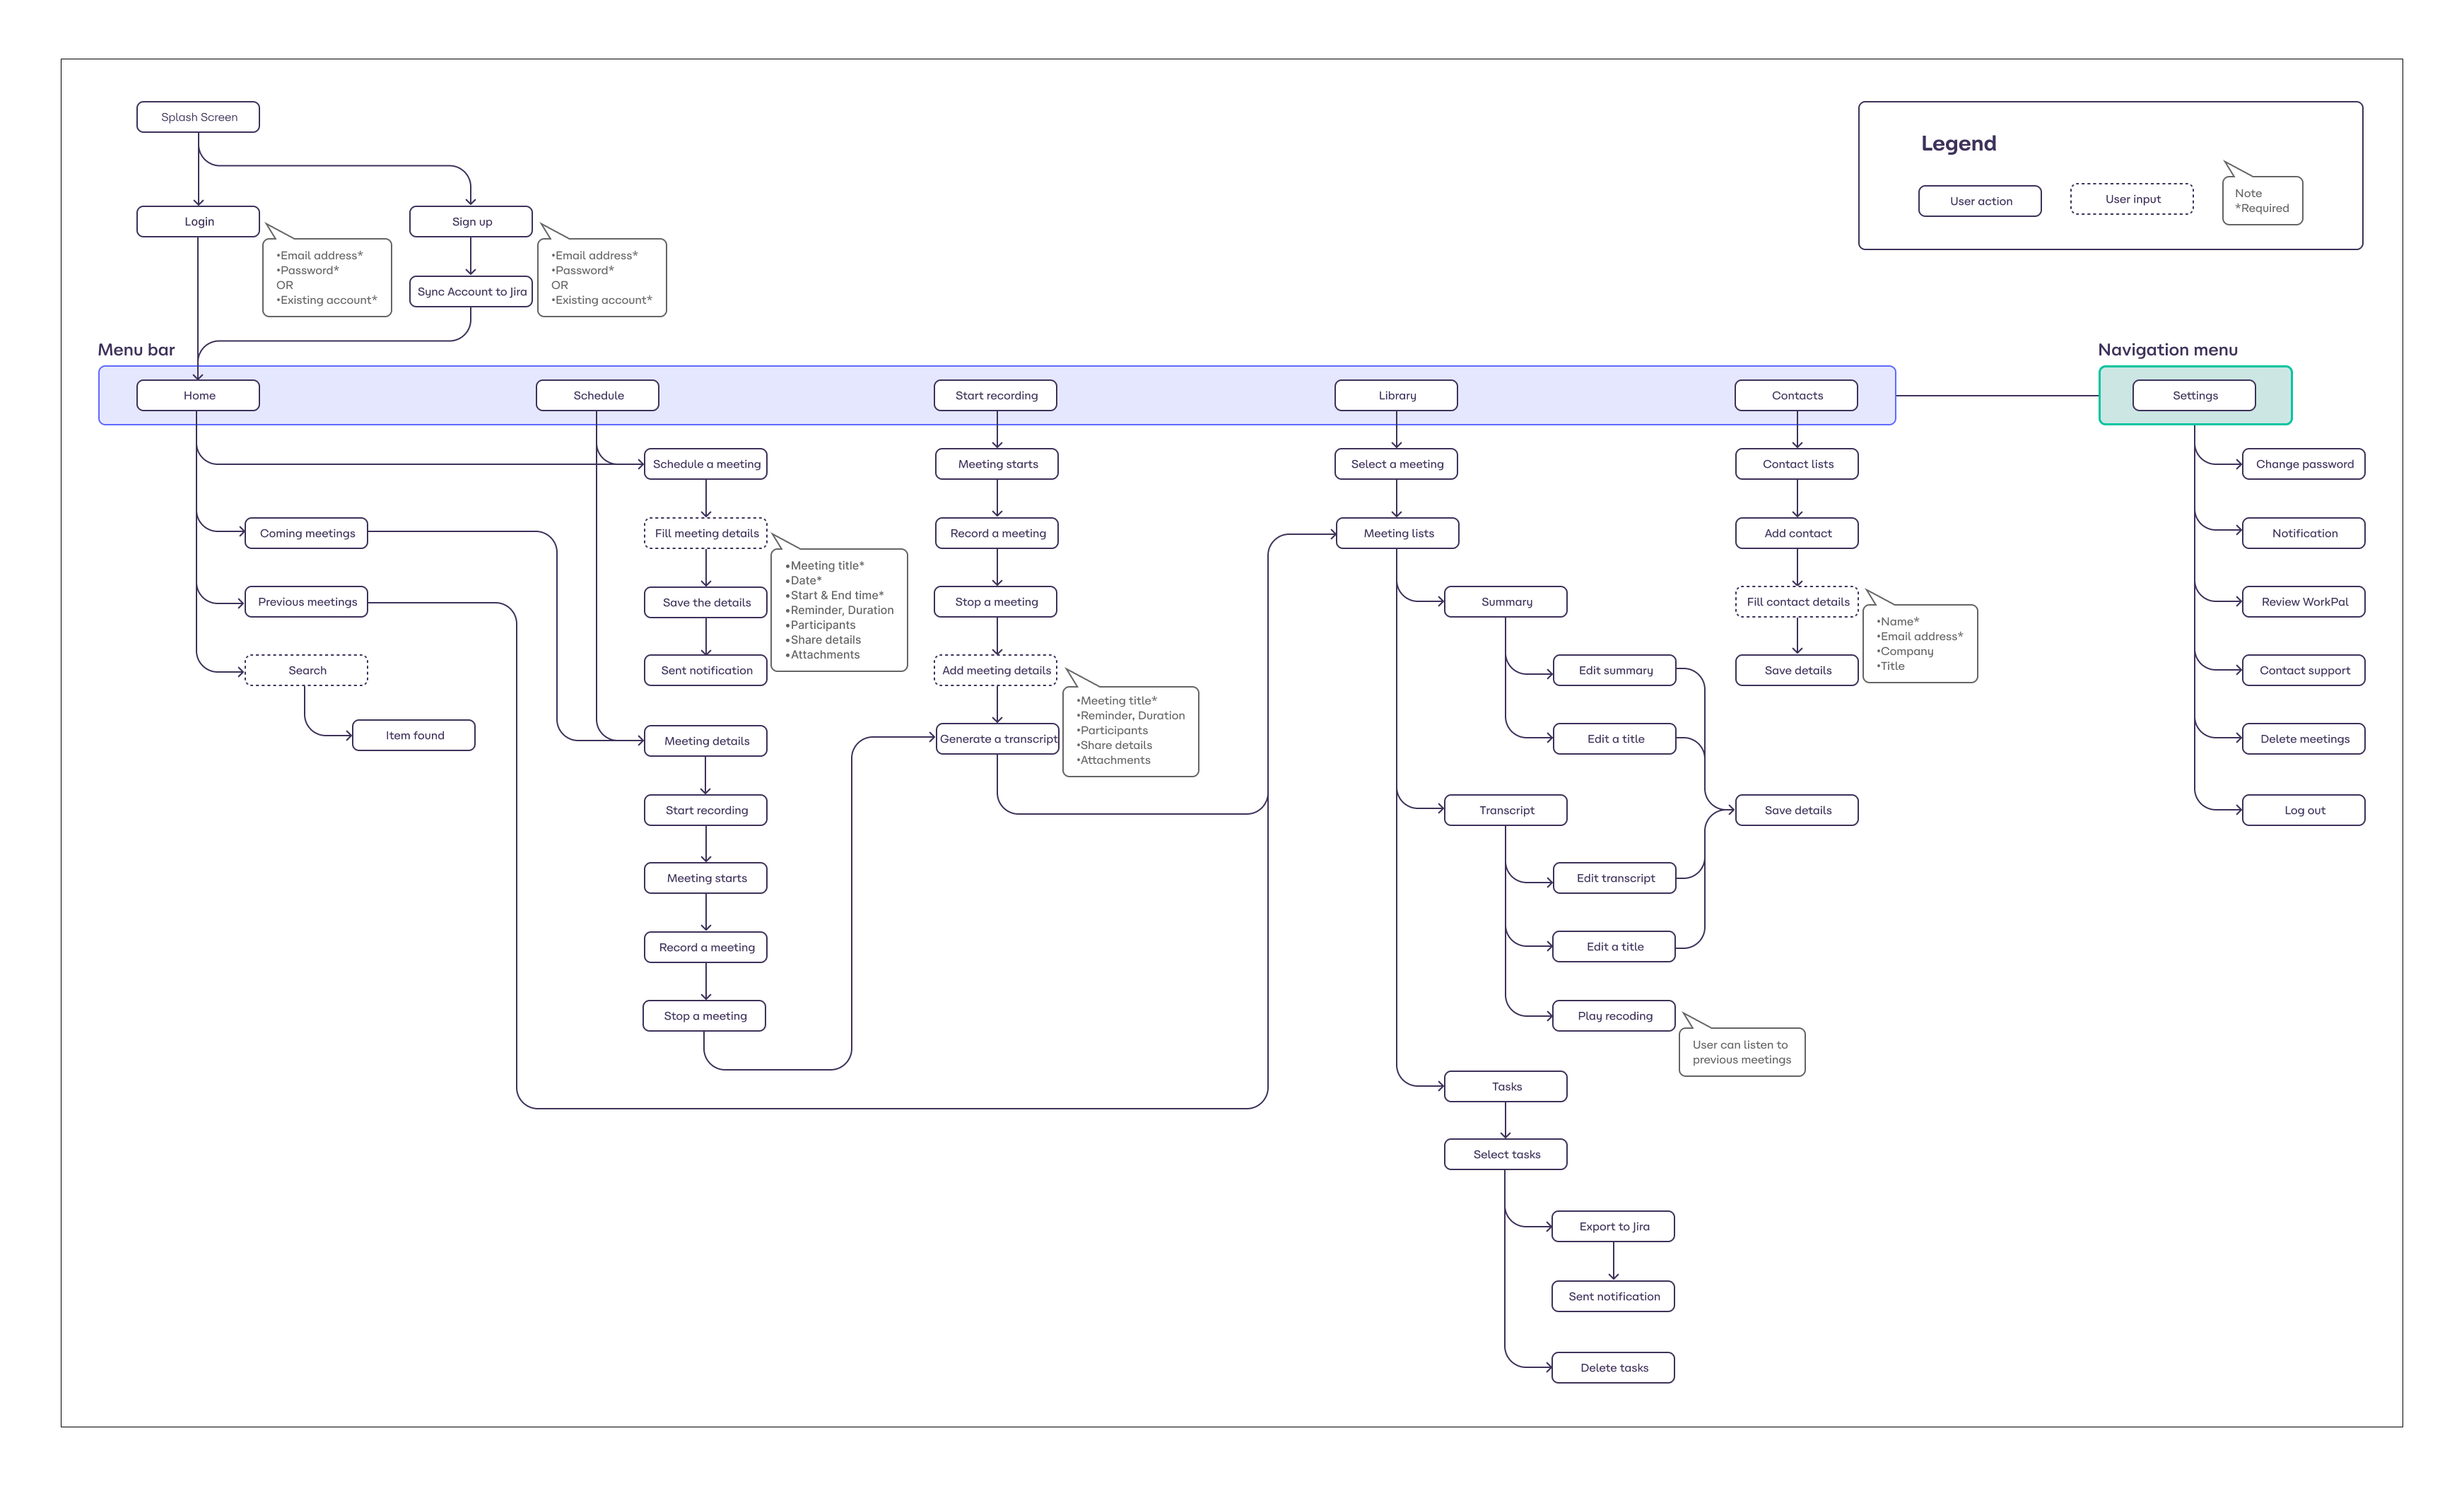Select the Generate a transcript node
Viewport: 2464px width, 1486px height.
(998, 739)
